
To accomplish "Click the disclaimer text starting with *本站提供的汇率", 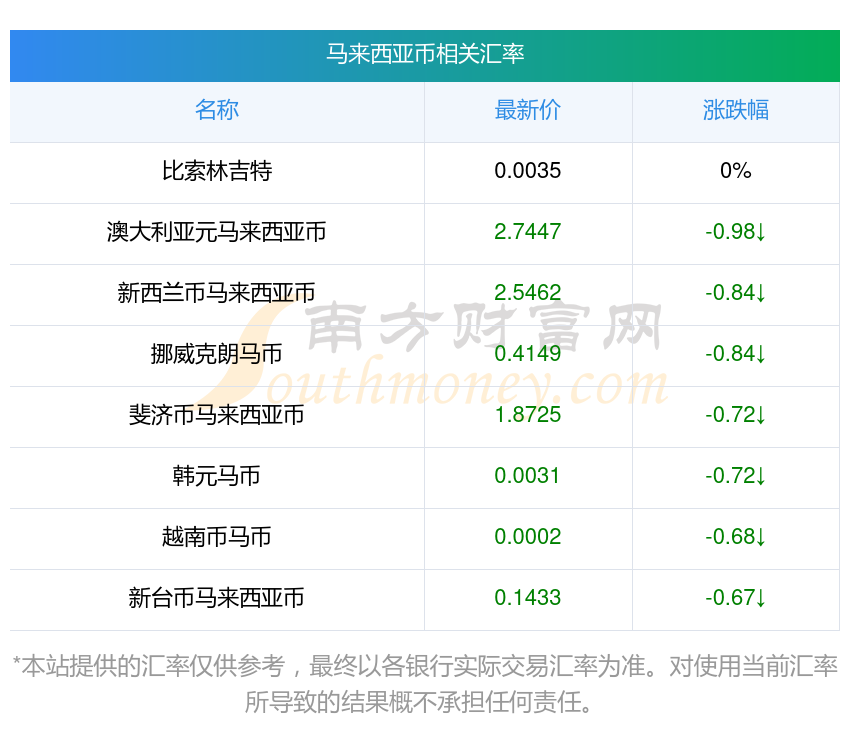I will coord(425,684).
